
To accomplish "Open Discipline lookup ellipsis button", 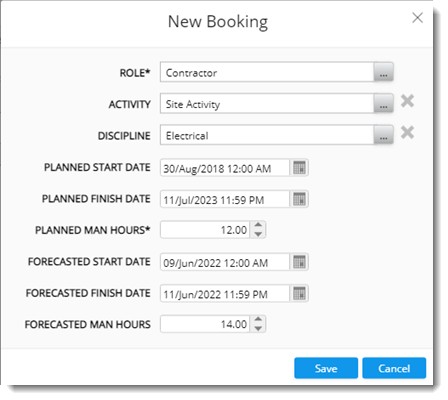I will pyautogui.click(x=384, y=135).
